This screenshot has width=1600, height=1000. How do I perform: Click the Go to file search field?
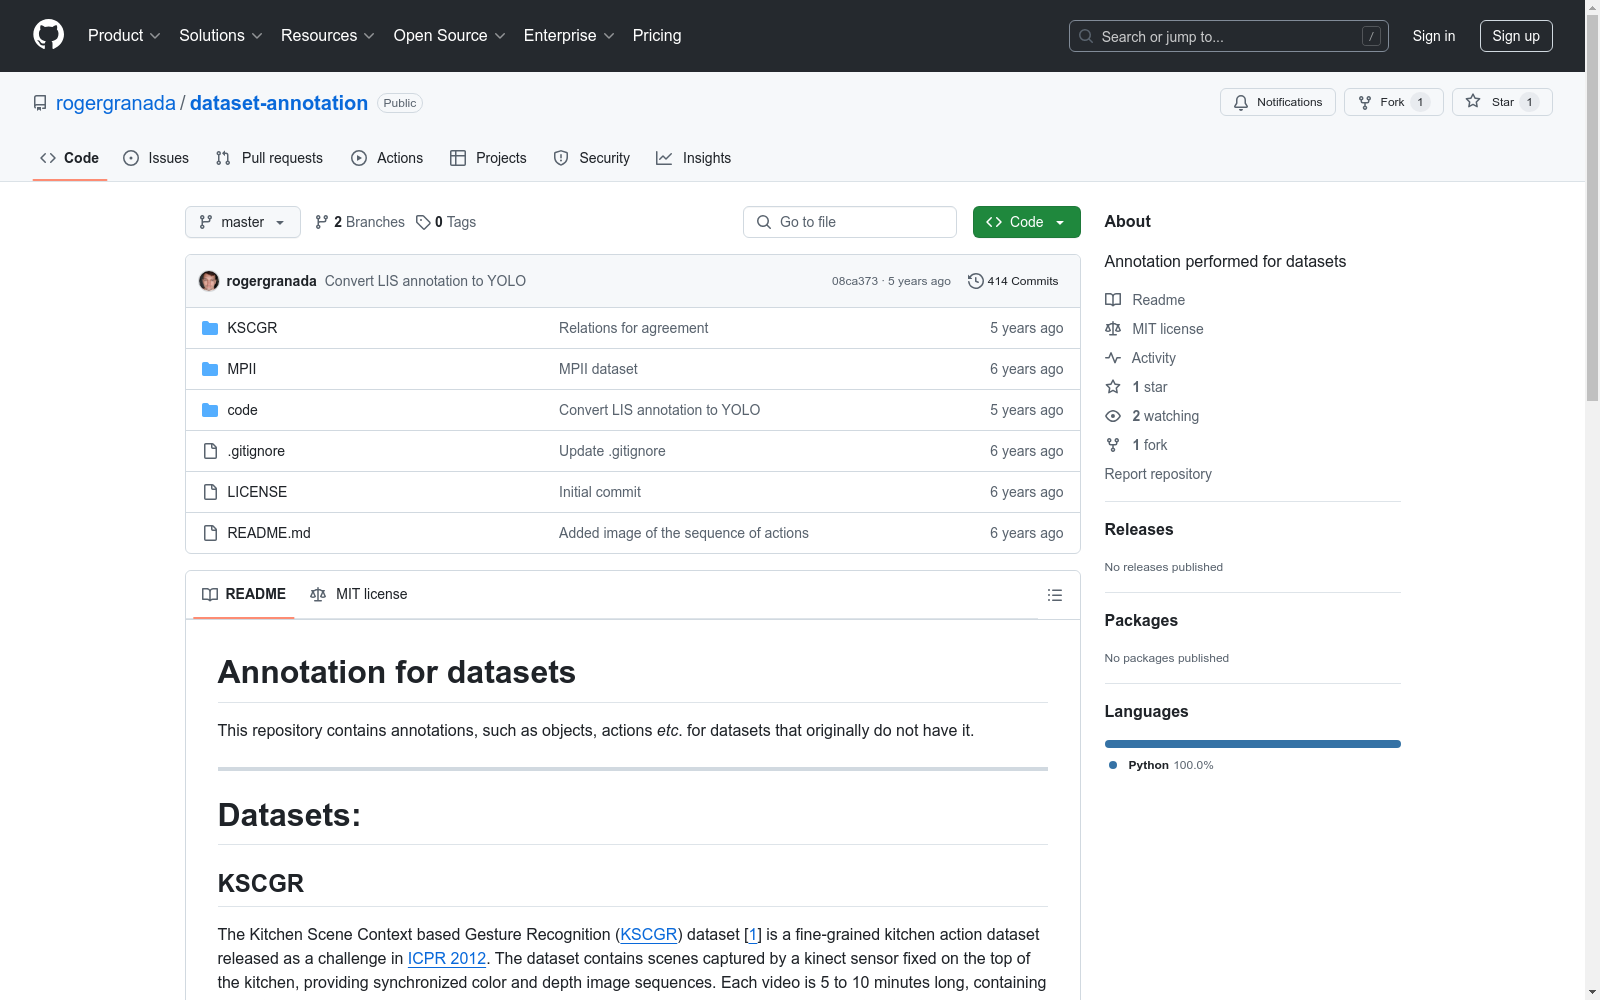pyautogui.click(x=850, y=222)
